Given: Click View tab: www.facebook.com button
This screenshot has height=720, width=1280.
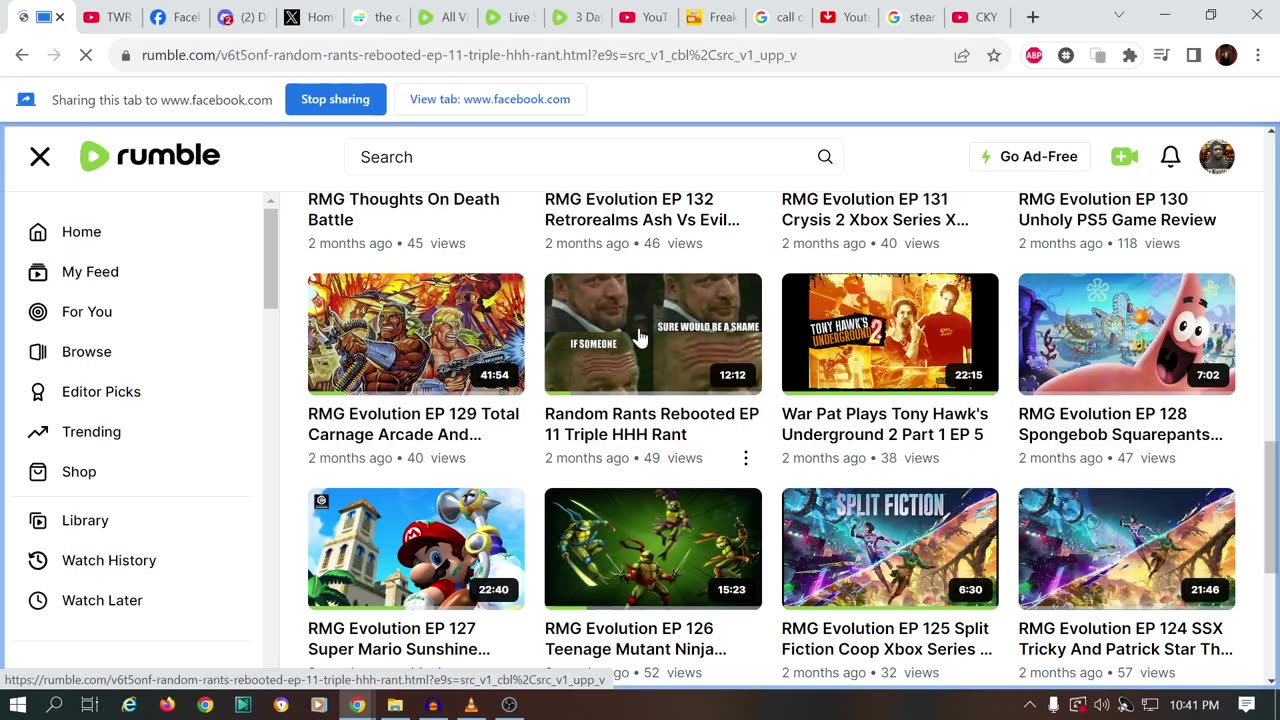Looking at the screenshot, I should (x=490, y=100).
